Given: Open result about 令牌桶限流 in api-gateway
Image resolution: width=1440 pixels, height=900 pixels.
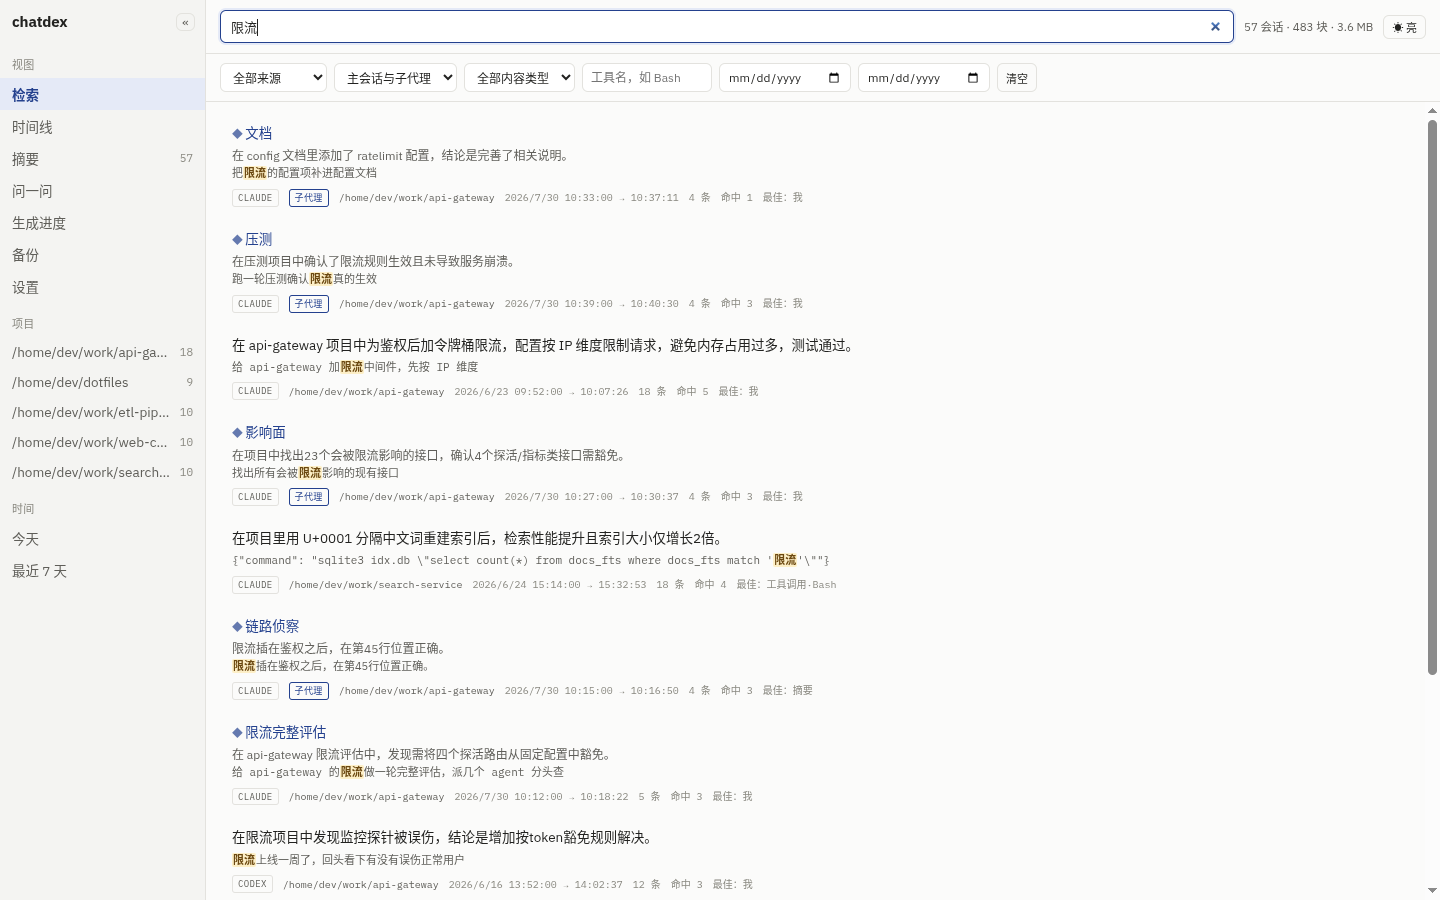Looking at the screenshot, I should 545,345.
